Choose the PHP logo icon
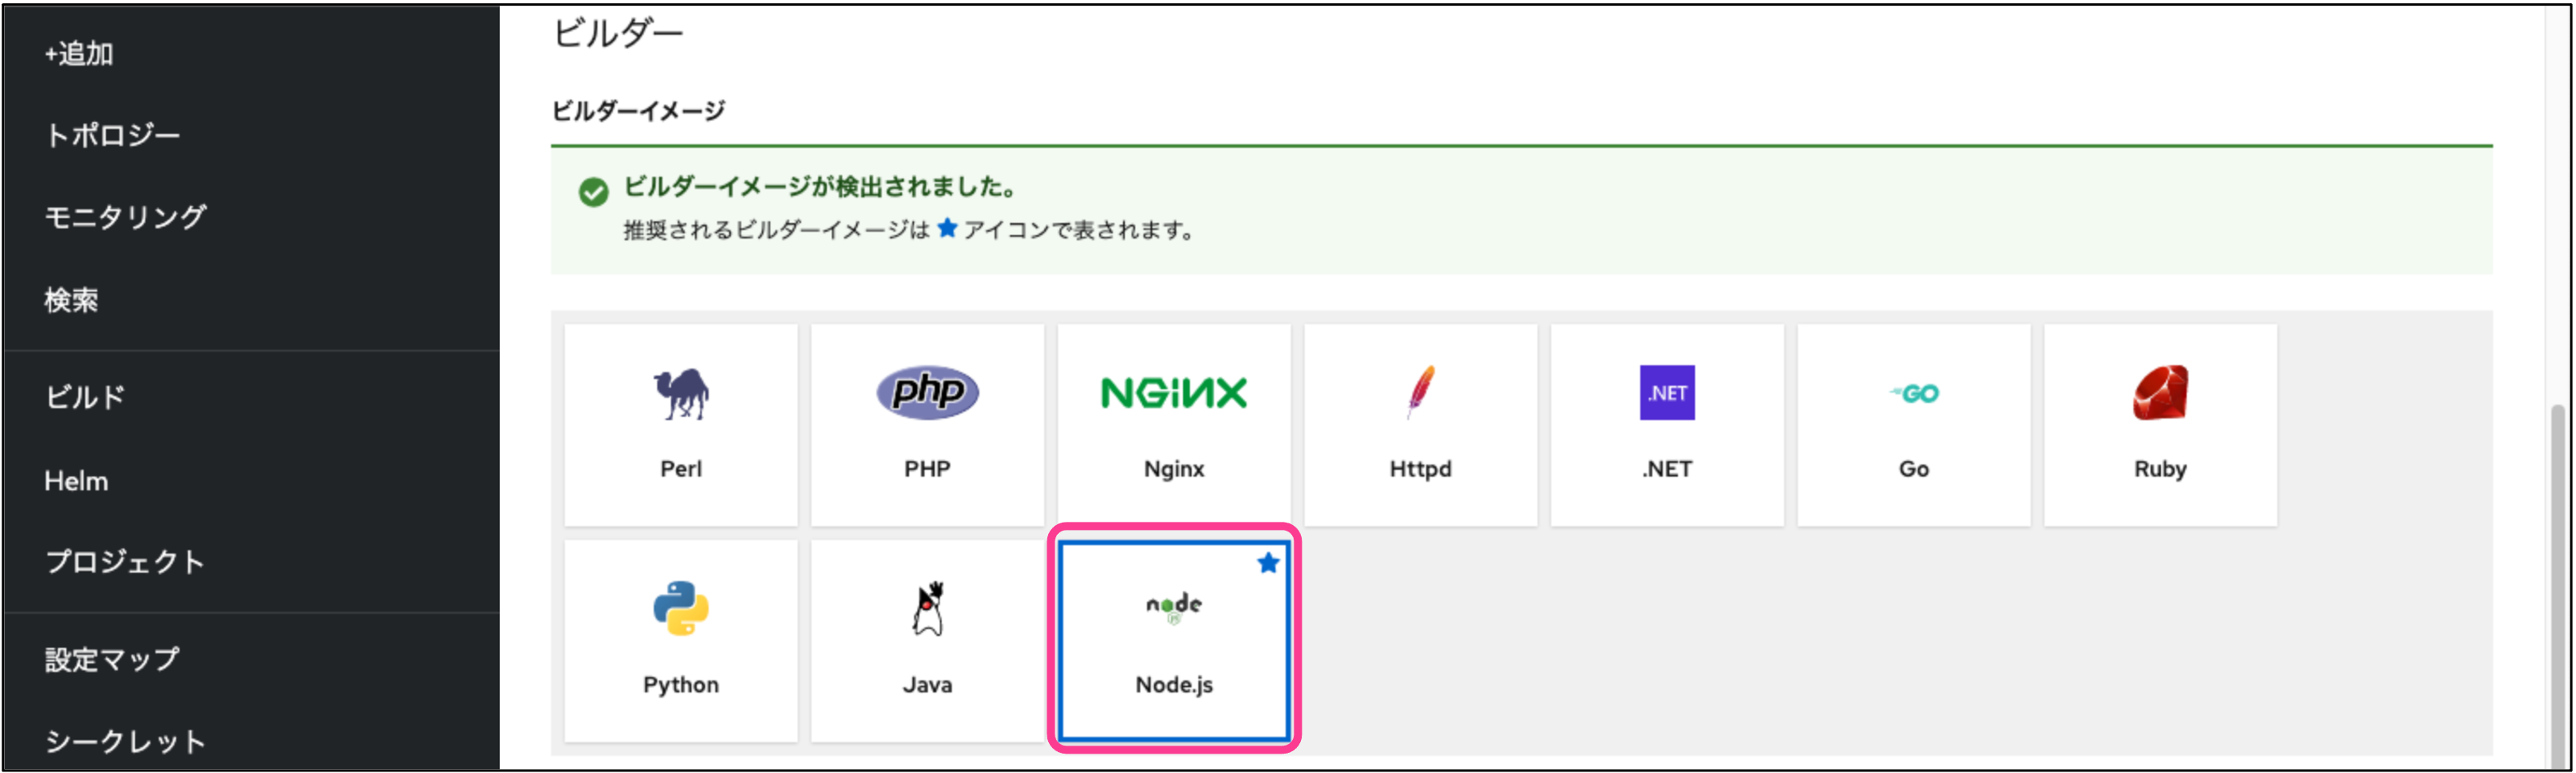 927,392
